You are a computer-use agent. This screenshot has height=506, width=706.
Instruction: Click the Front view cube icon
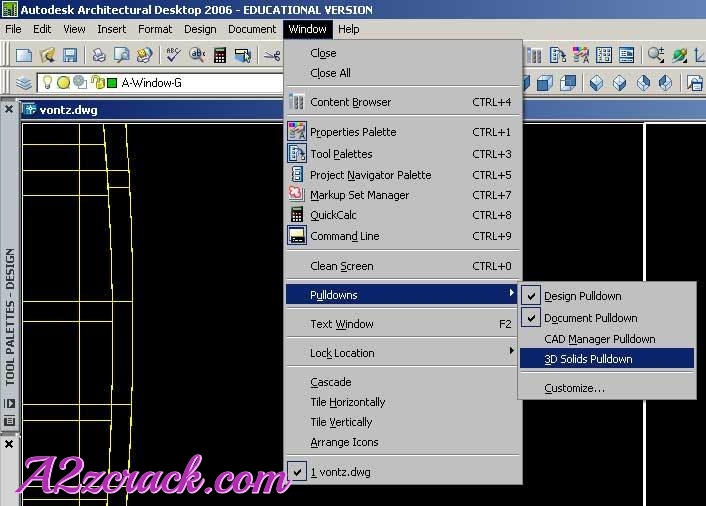pyautogui.click(x=545, y=83)
